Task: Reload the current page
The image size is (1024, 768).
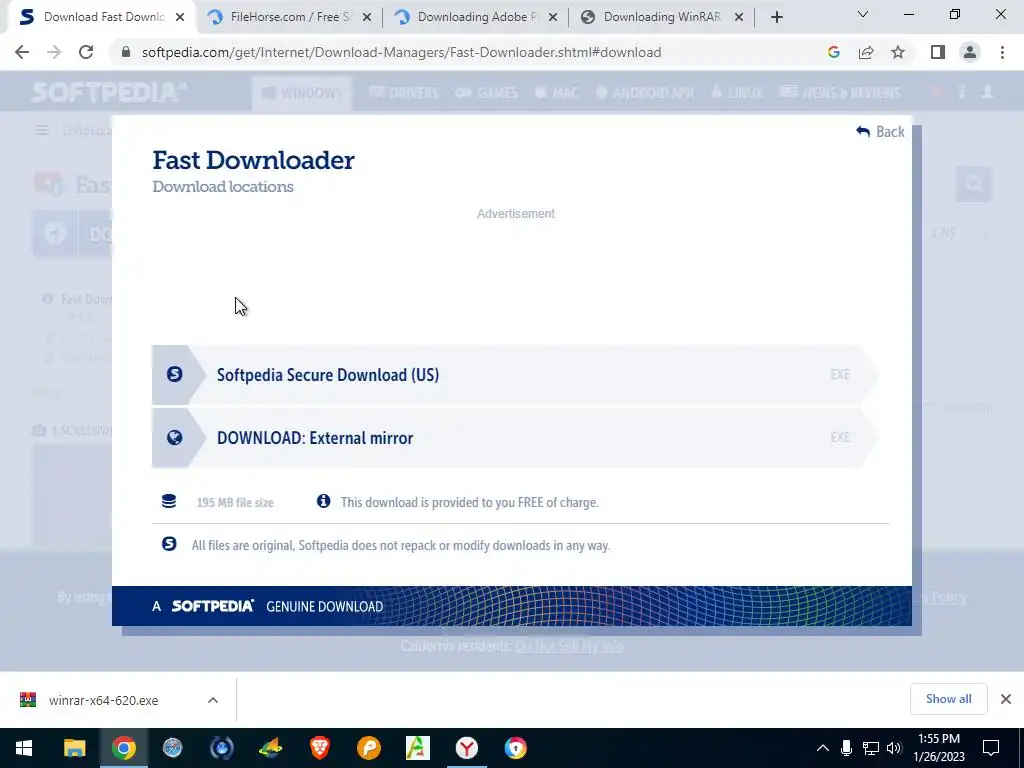Action: [86, 52]
